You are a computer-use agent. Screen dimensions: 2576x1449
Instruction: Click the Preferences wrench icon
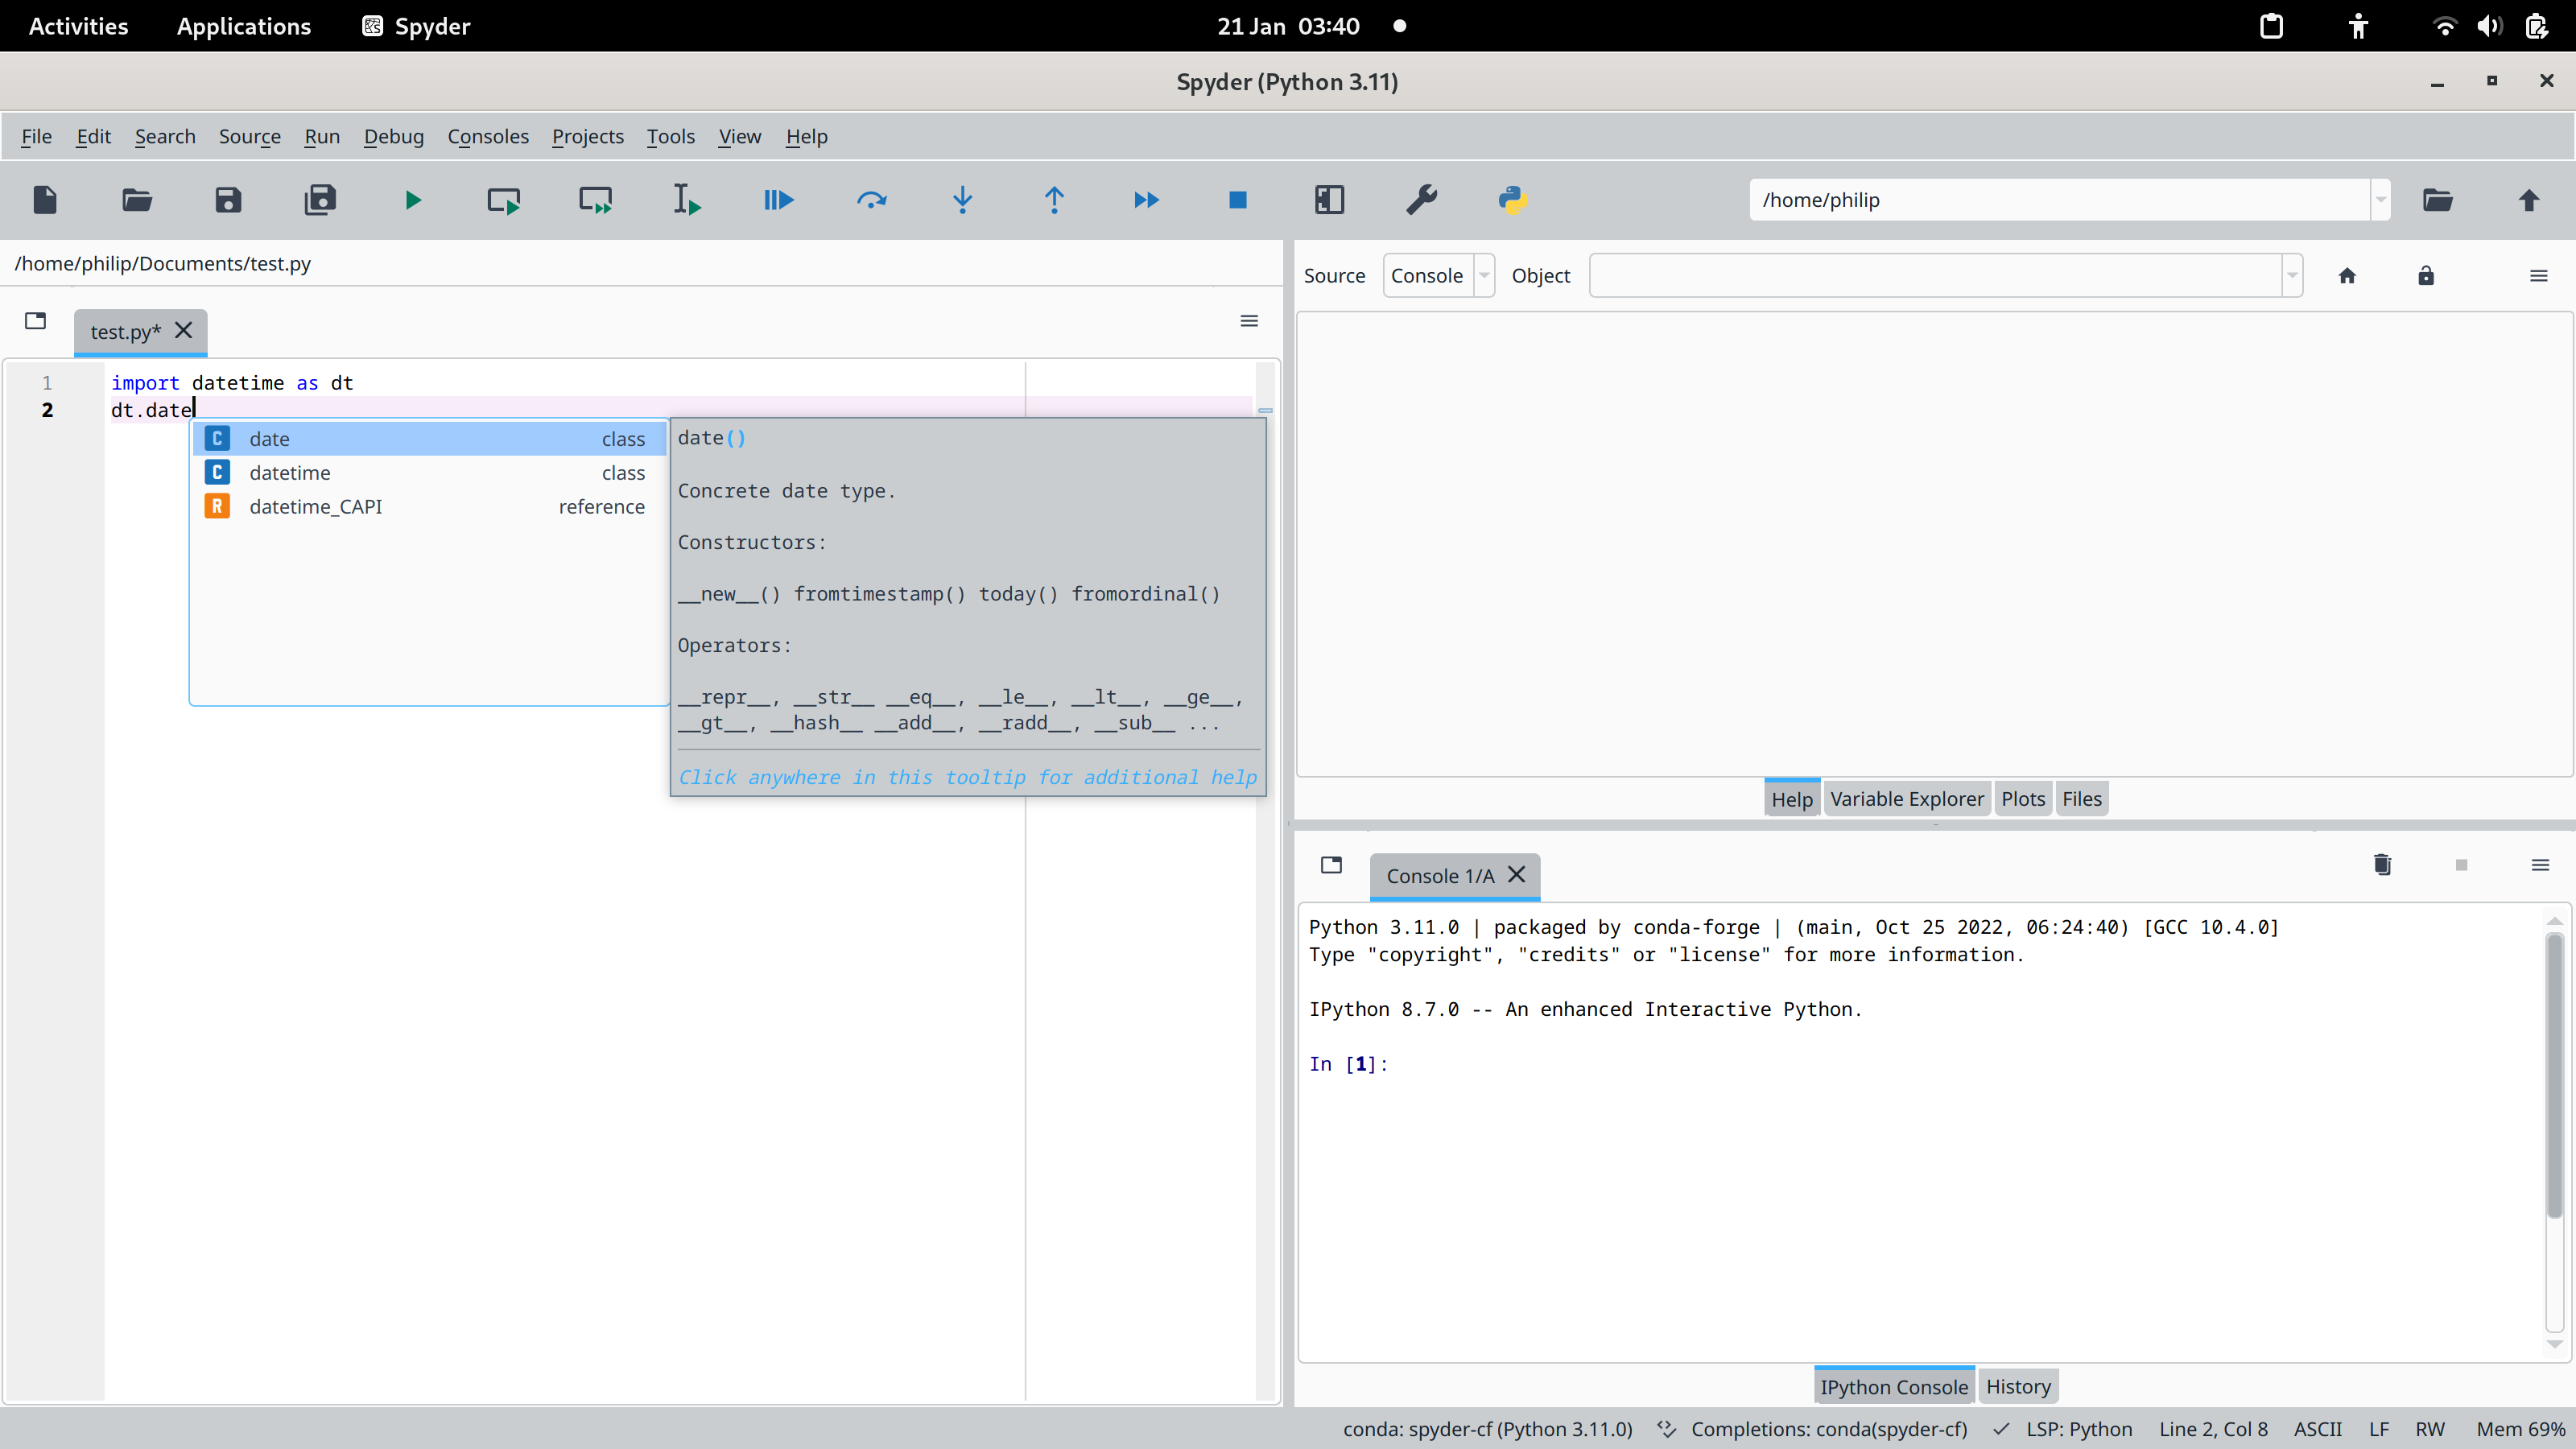click(1421, 200)
